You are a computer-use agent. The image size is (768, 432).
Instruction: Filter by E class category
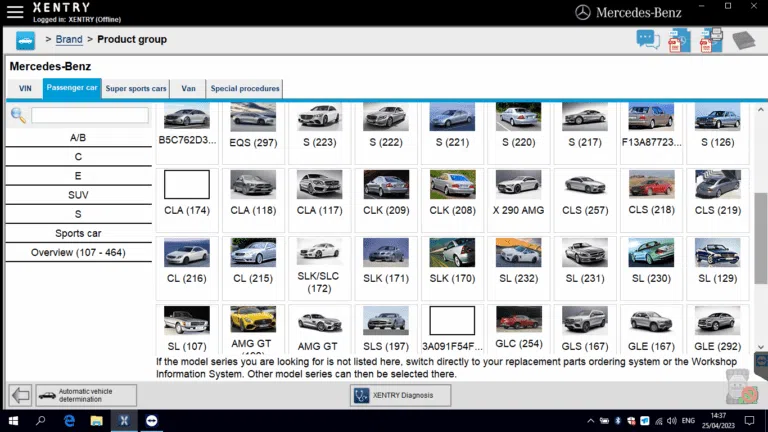point(78,176)
